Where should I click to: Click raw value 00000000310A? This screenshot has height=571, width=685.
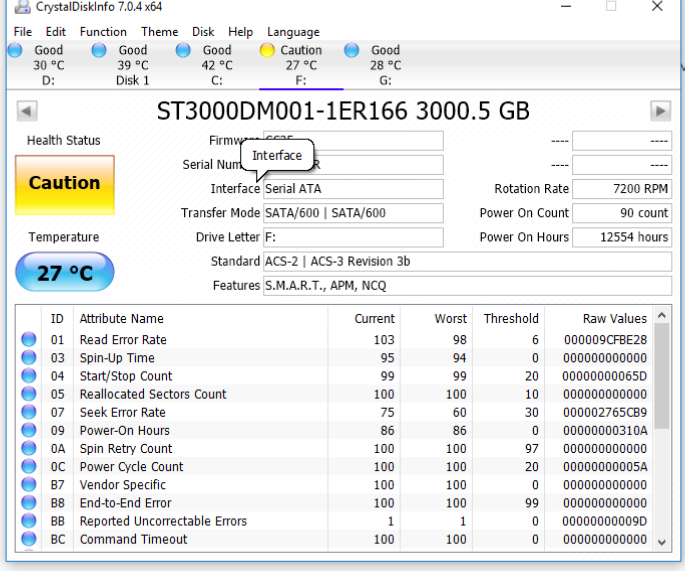coord(605,430)
